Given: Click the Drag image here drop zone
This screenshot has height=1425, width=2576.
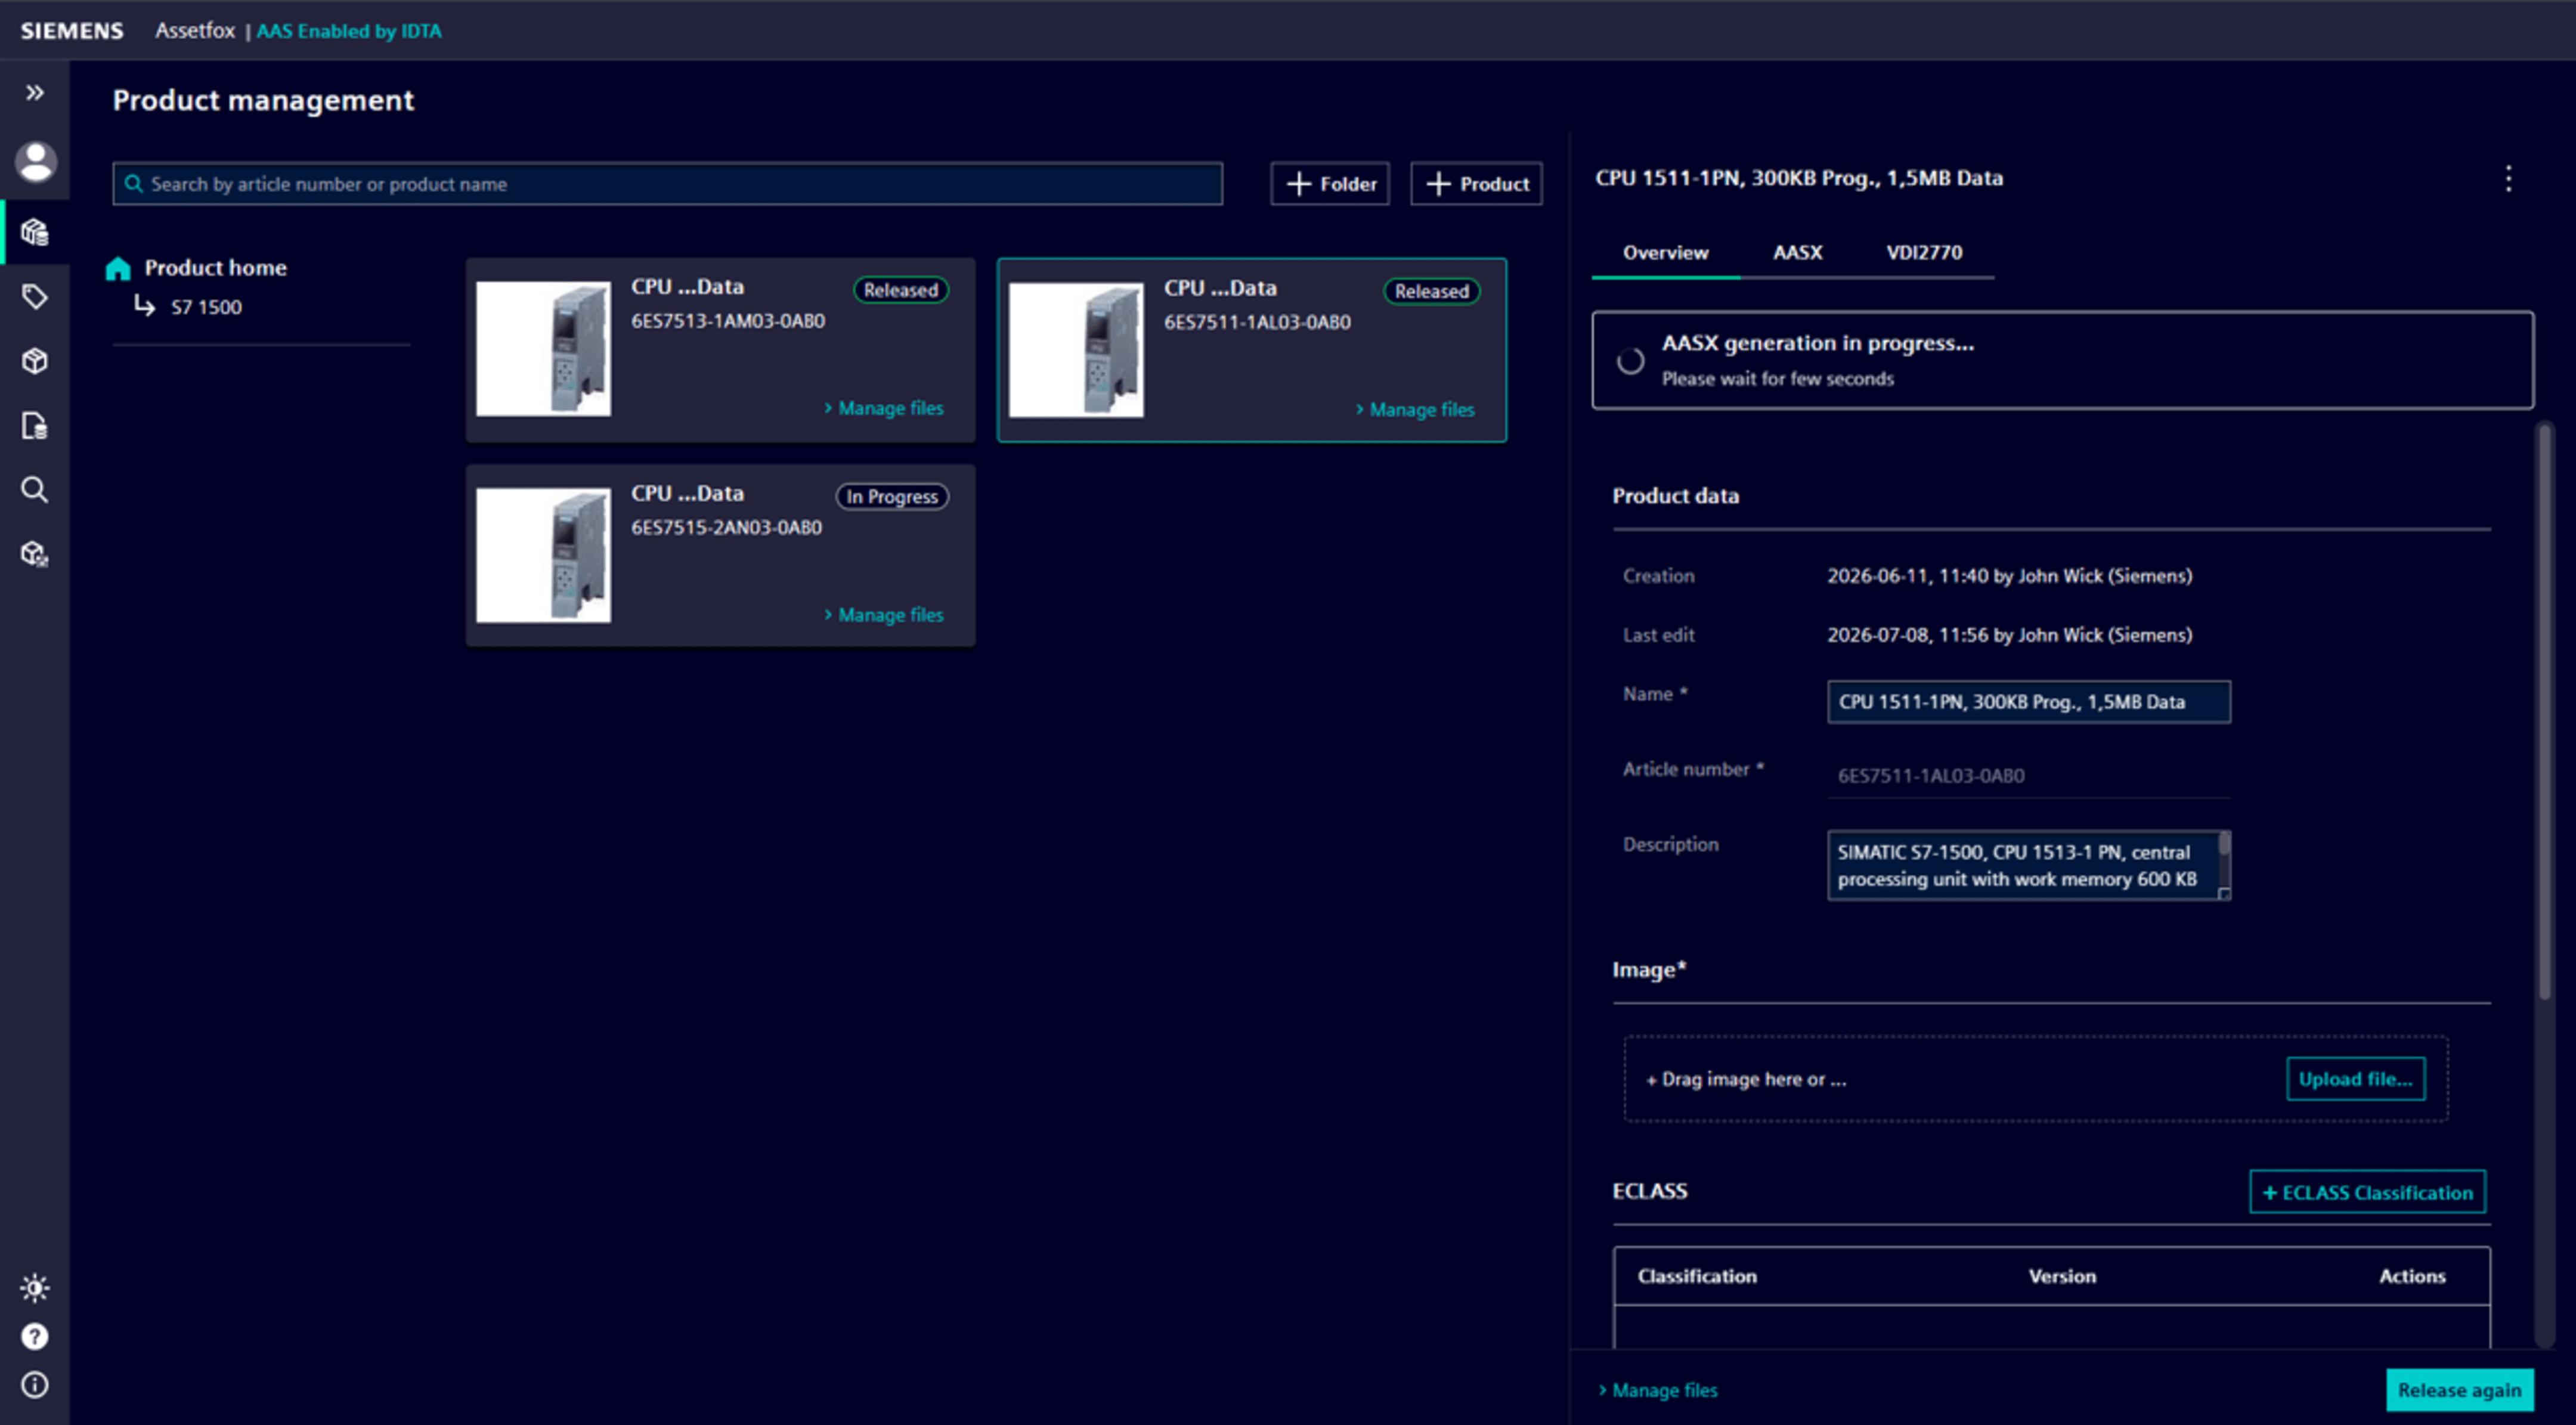Looking at the screenshot, I should coord(2035,1079).
